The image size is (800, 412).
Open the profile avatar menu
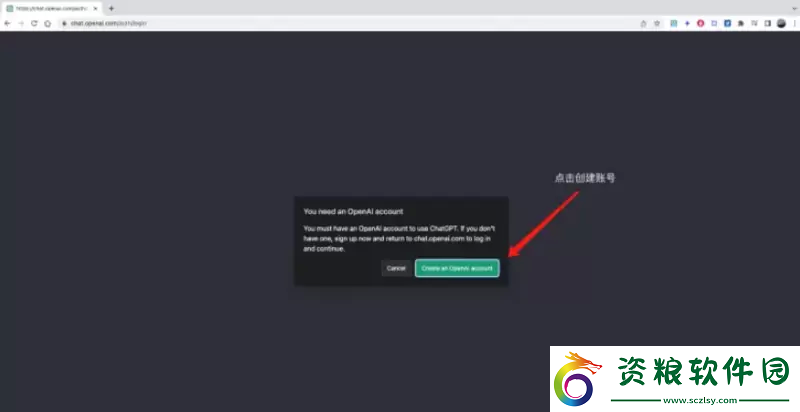(x=781, y=23)
